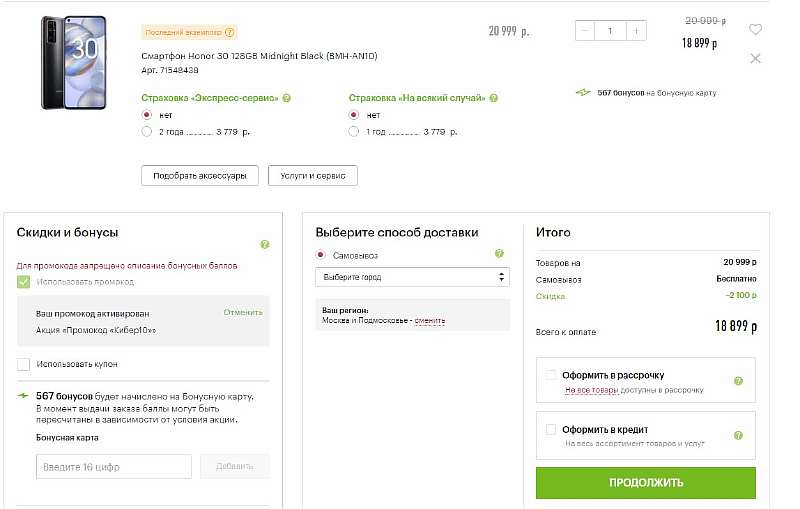Enable the Использовать купон checkbox
The image size is (800, 509).
click(x=24, y=364)
